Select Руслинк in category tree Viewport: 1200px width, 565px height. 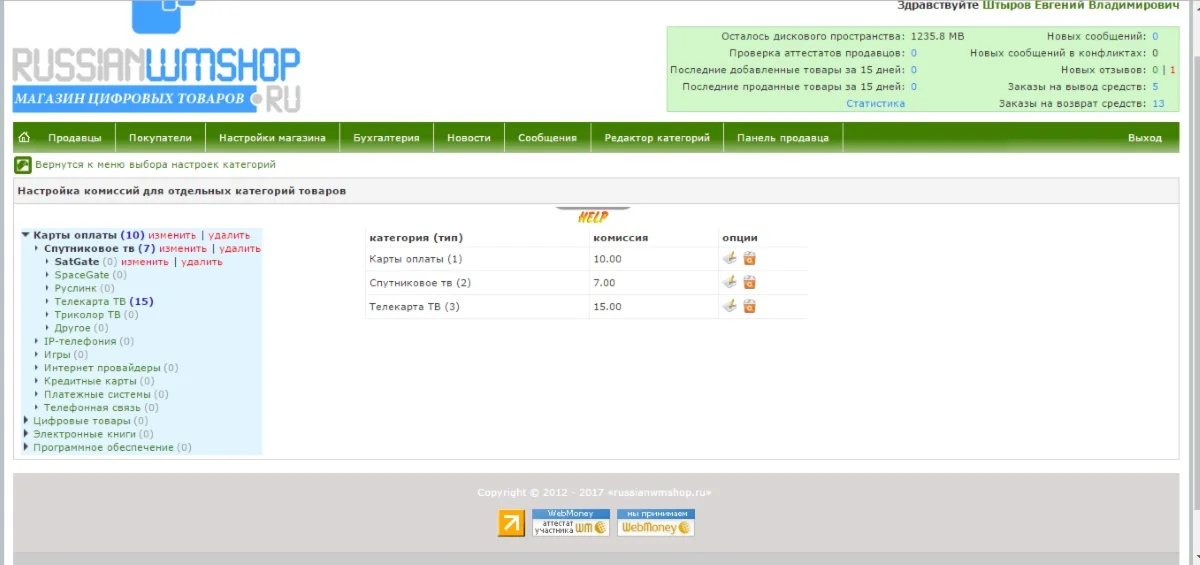76,288
